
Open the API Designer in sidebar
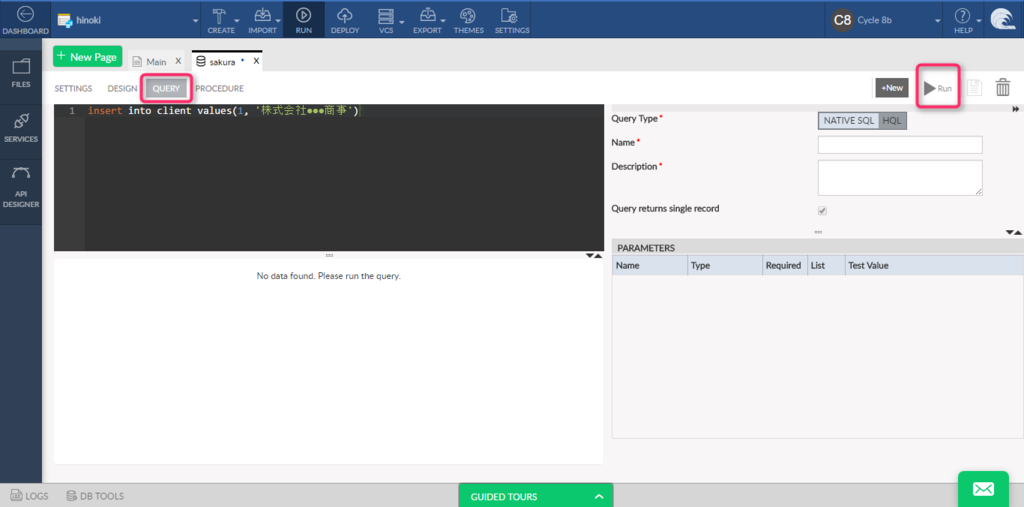coord(21,187)
